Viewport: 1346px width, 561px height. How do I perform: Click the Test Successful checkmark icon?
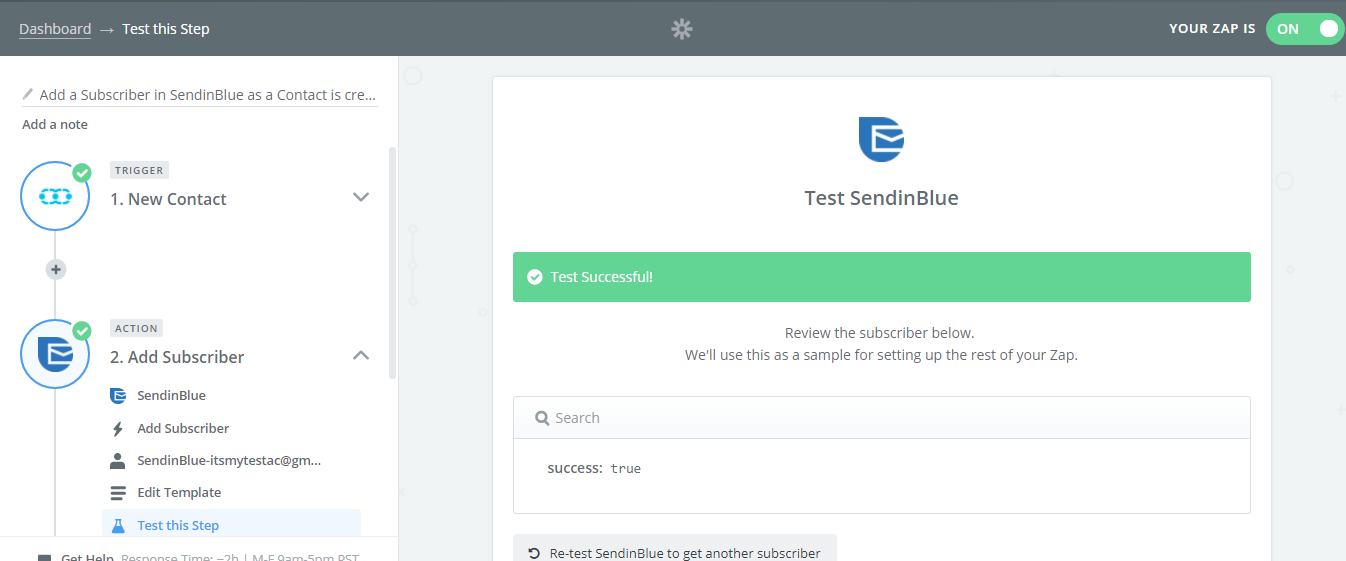pyautogui.click(x=535, y=277)
